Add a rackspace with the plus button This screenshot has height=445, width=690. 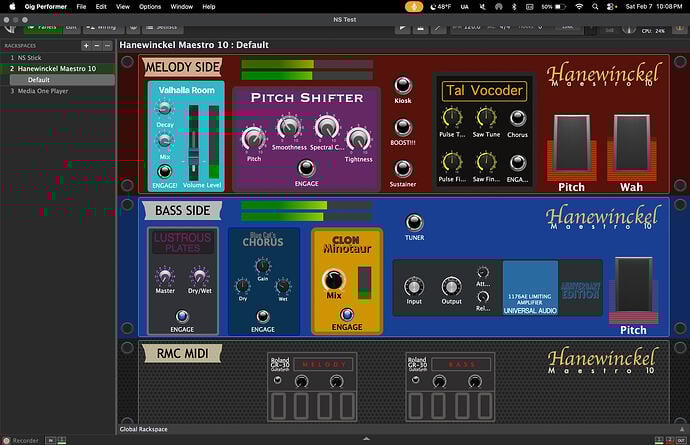click(85, 45)
